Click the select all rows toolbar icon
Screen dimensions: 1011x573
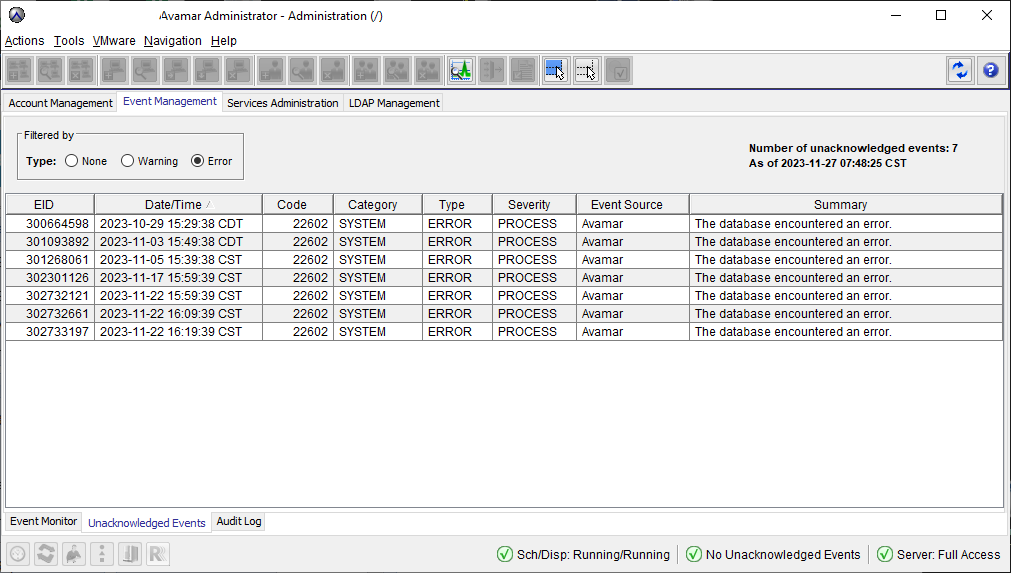(555, 70)
